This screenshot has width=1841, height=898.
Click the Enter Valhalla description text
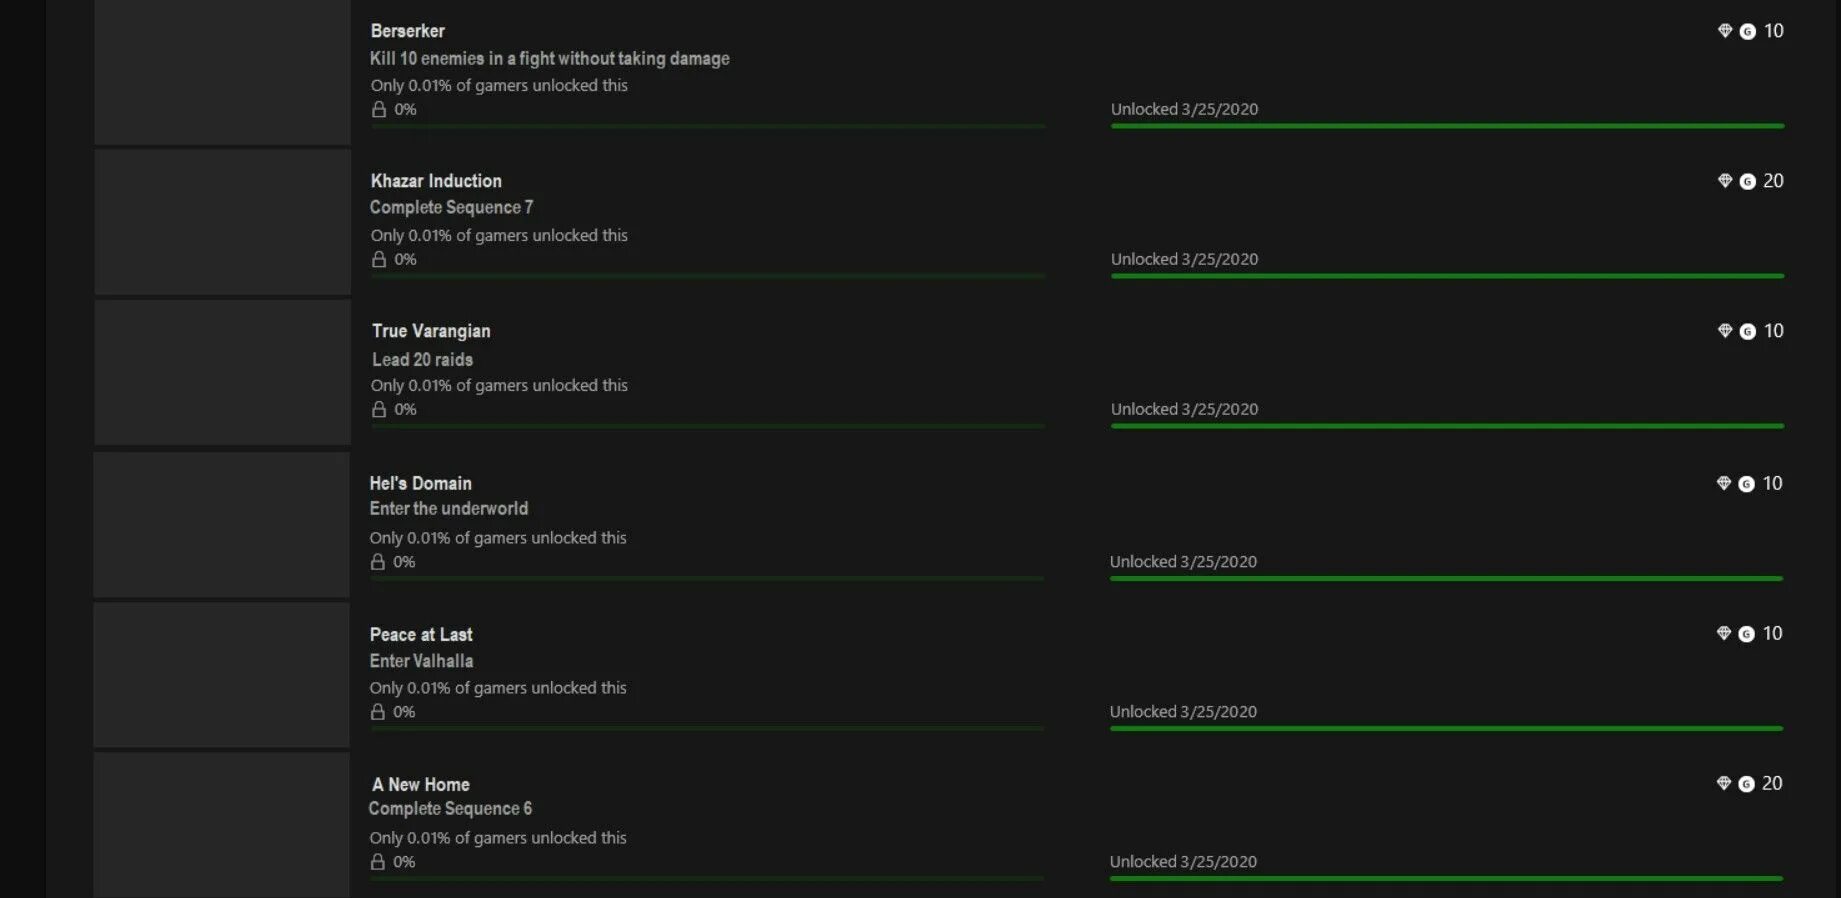[421, 661]
